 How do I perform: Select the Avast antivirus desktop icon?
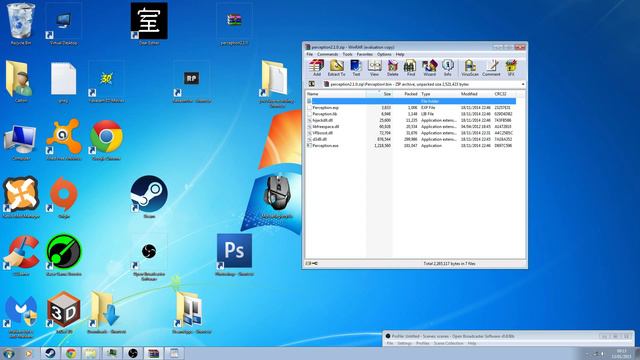[x=63, y=140]
